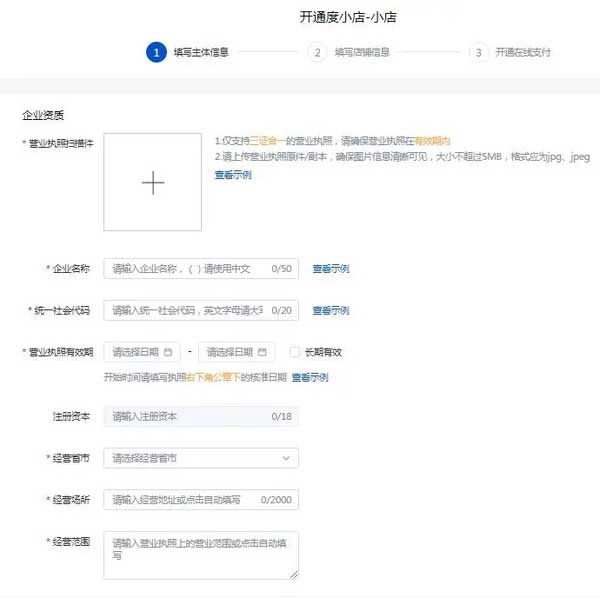Open 查看示例 link beside 企业名称 field
The image size is (600, 598).
[331, 269]
